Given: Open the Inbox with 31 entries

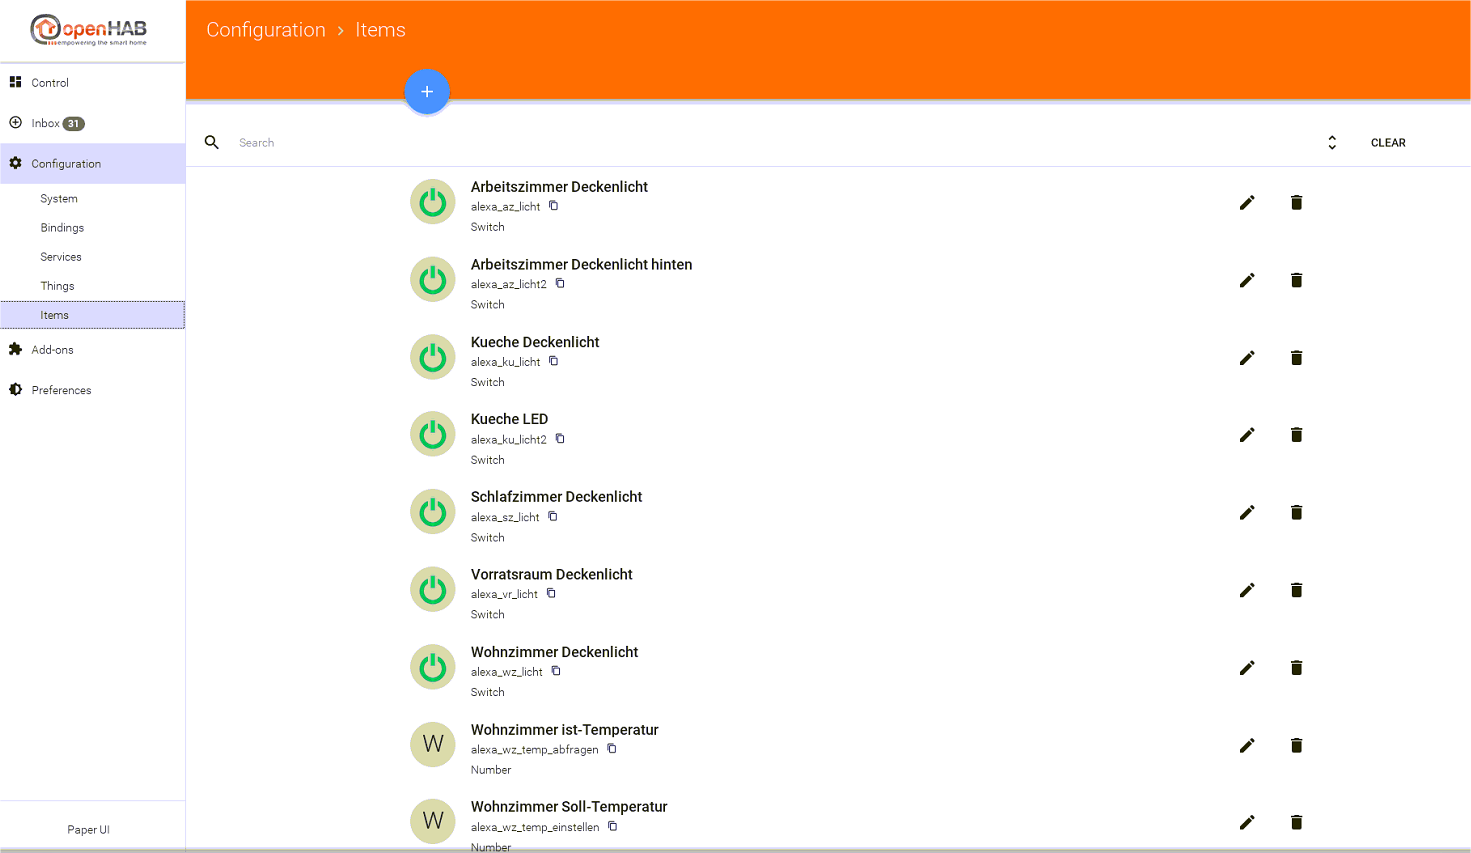Looking at the screenshot, I should (46, 124).
